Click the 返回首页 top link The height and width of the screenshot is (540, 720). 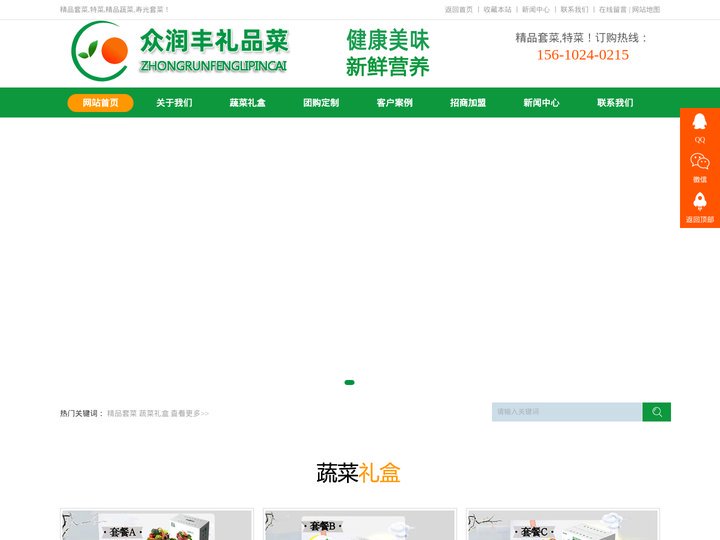coord(459,10)
